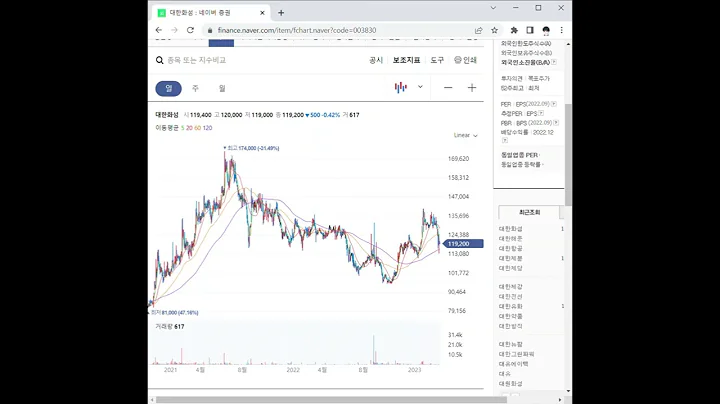Viewport: 720px width, 404px height.
Task: Open the tab search chevron in title bar
Action: (493, 8)
